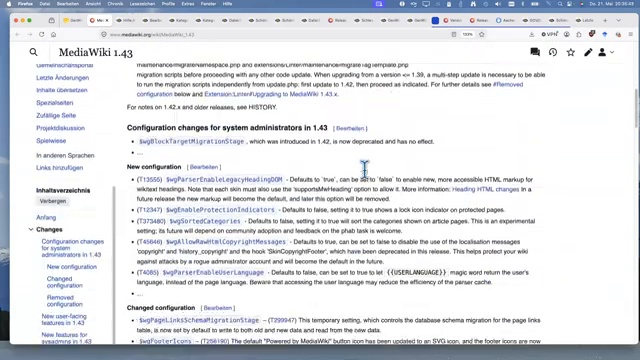
Task: Open the Lesezeichen menu
Action: click(142, 4)
